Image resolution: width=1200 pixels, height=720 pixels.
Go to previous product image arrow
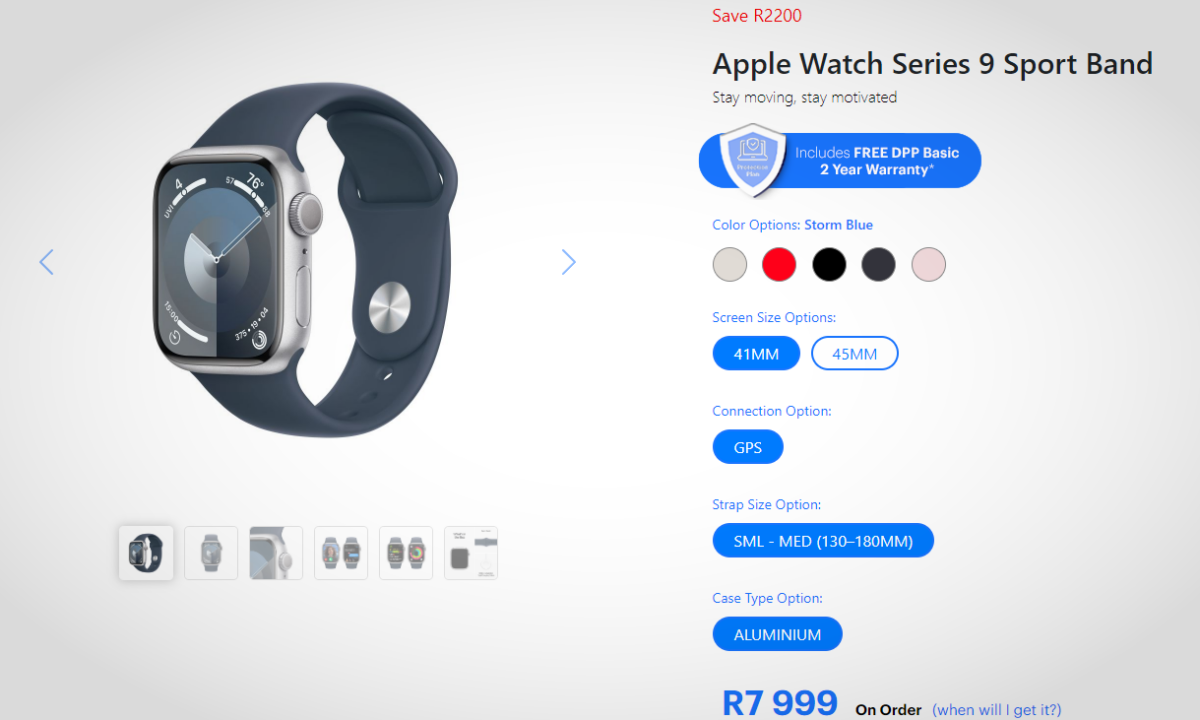tap(46, 262)
